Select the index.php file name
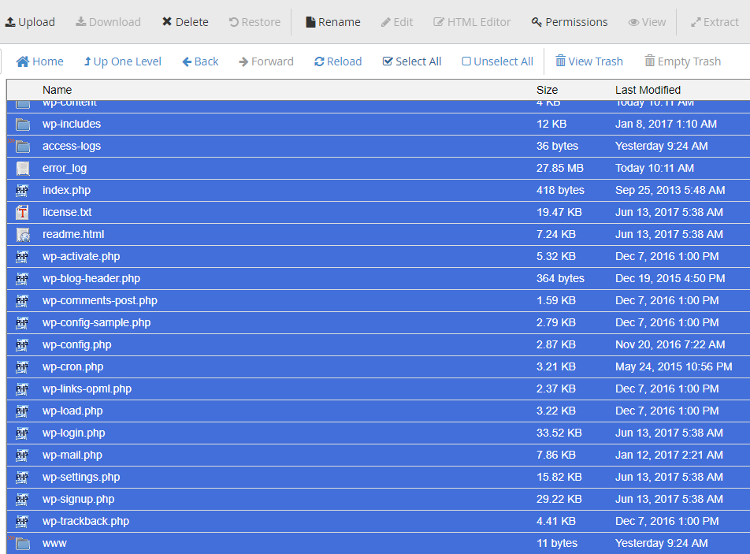Screen dimensions: 750x554 (x=66, y=190)
